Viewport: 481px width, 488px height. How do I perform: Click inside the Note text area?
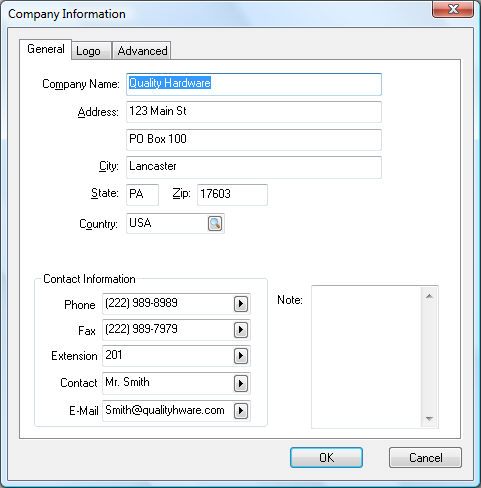[x=367, y=357]
